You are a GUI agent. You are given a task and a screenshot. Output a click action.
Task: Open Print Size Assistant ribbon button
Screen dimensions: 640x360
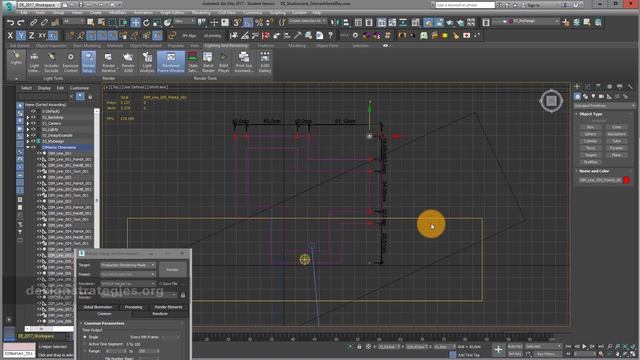243,62
